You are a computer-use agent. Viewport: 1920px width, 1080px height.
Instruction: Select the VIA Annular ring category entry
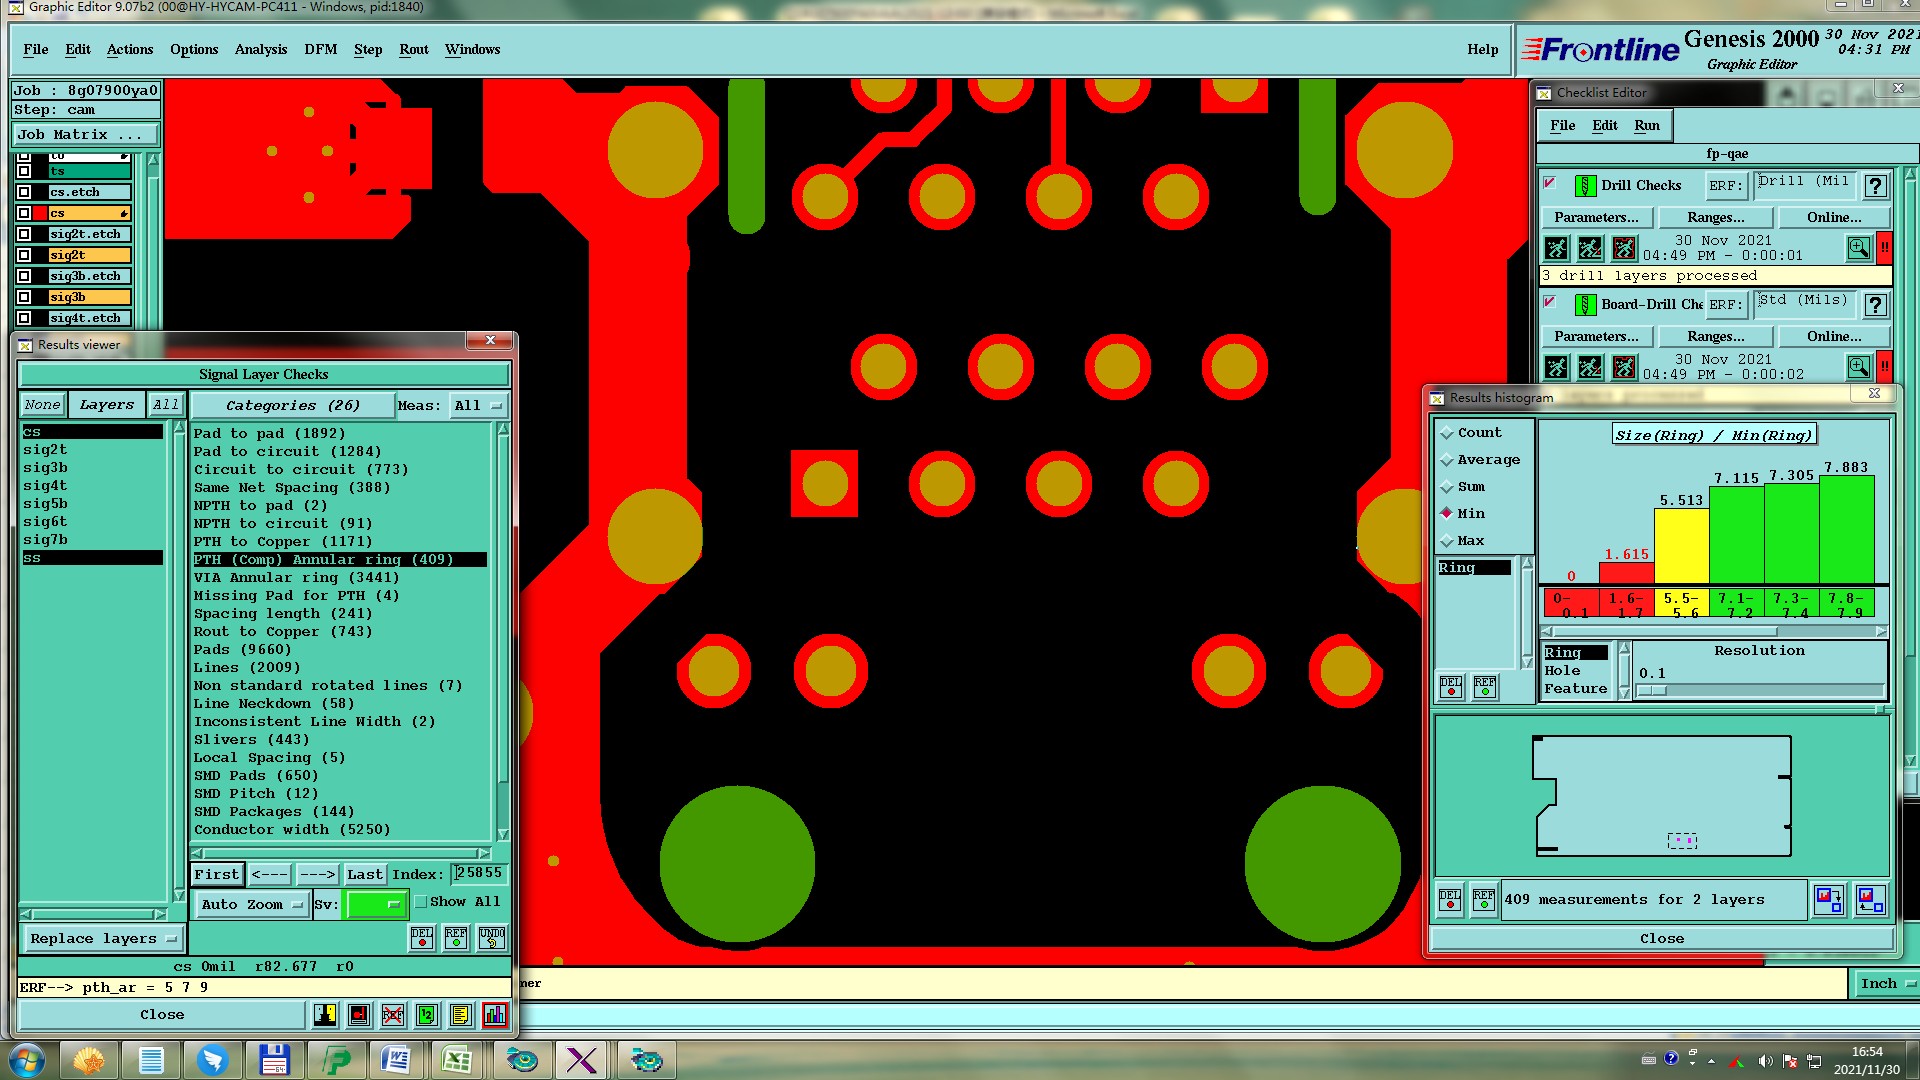pos(296,577)
